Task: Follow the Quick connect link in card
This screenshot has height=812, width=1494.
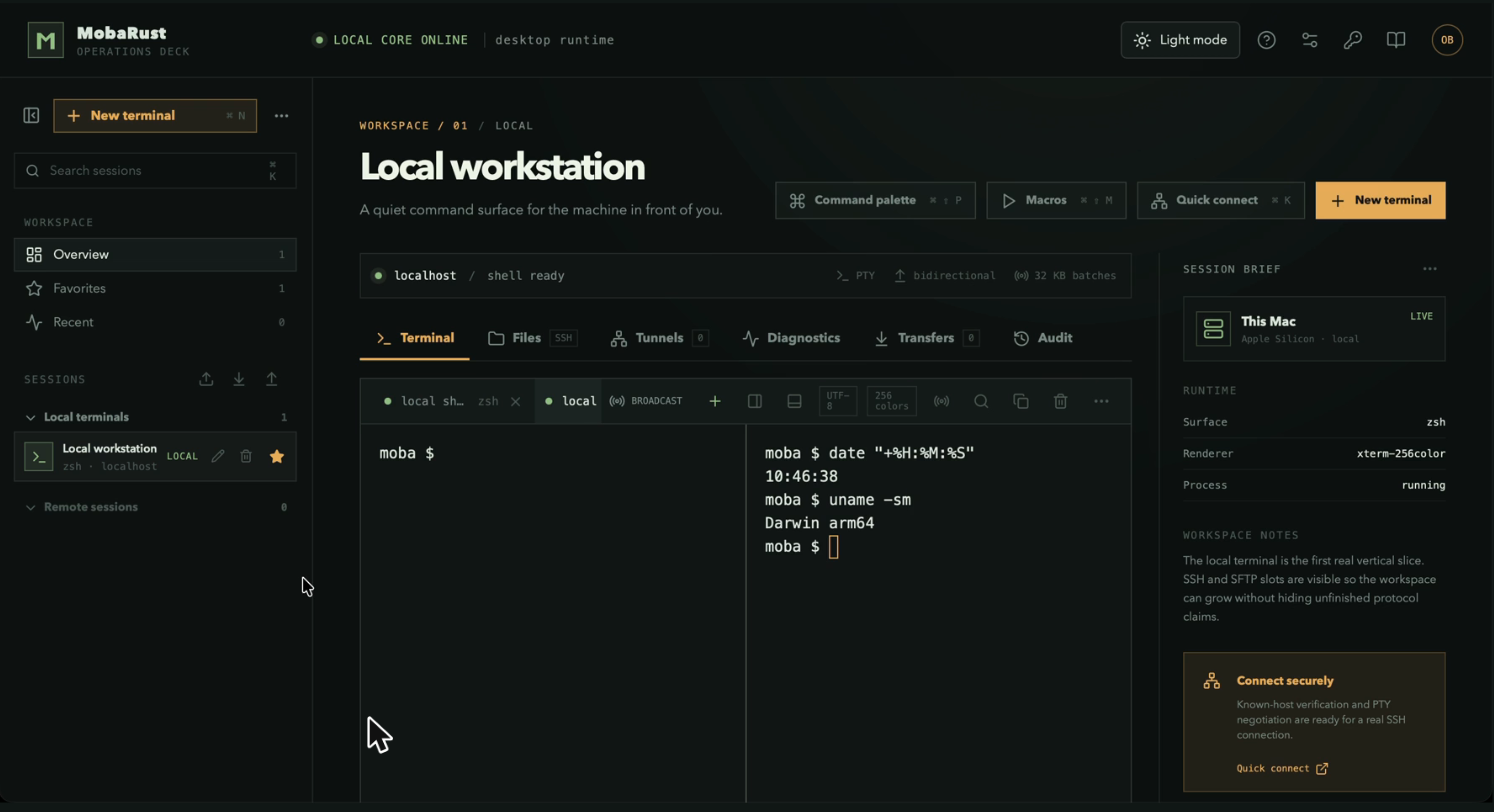Action: click(x=1282, y=768)
